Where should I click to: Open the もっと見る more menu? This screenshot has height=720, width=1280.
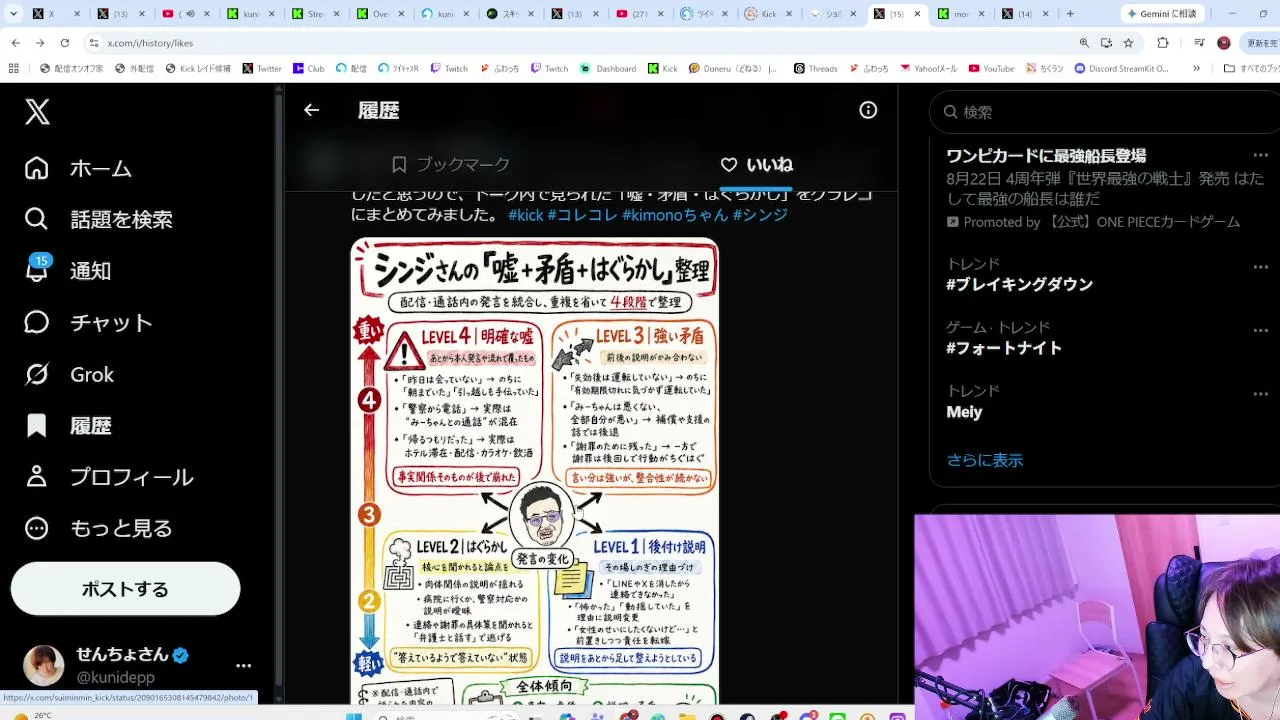click(x=99, y=528)
